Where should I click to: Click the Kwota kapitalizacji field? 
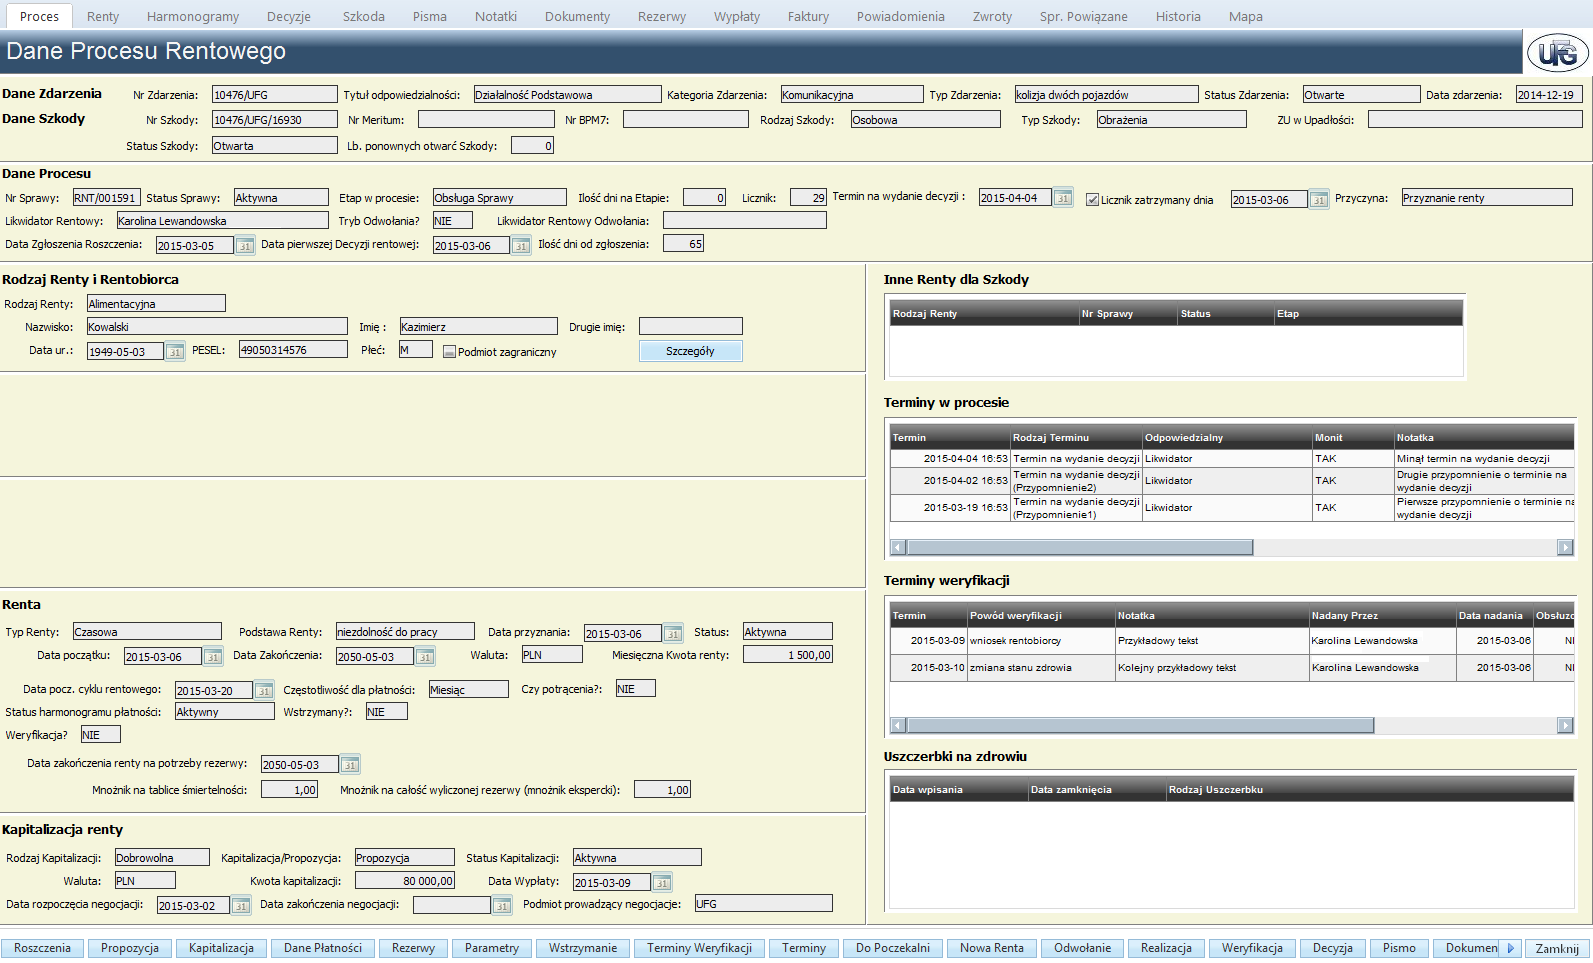(405, 881)
